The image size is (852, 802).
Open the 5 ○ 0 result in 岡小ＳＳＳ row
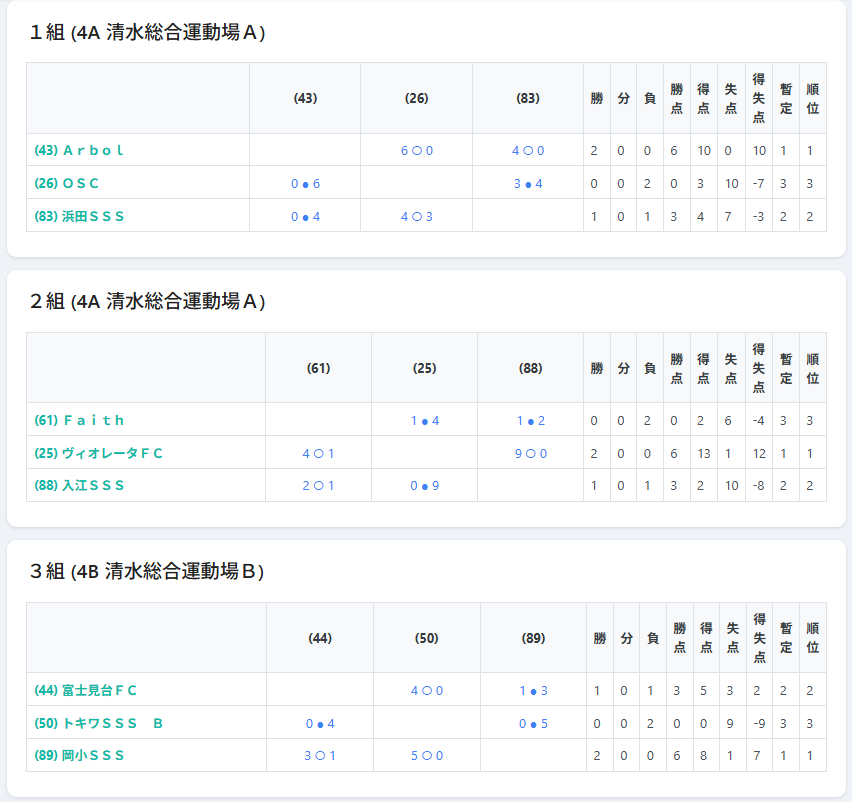click(426, 755)
